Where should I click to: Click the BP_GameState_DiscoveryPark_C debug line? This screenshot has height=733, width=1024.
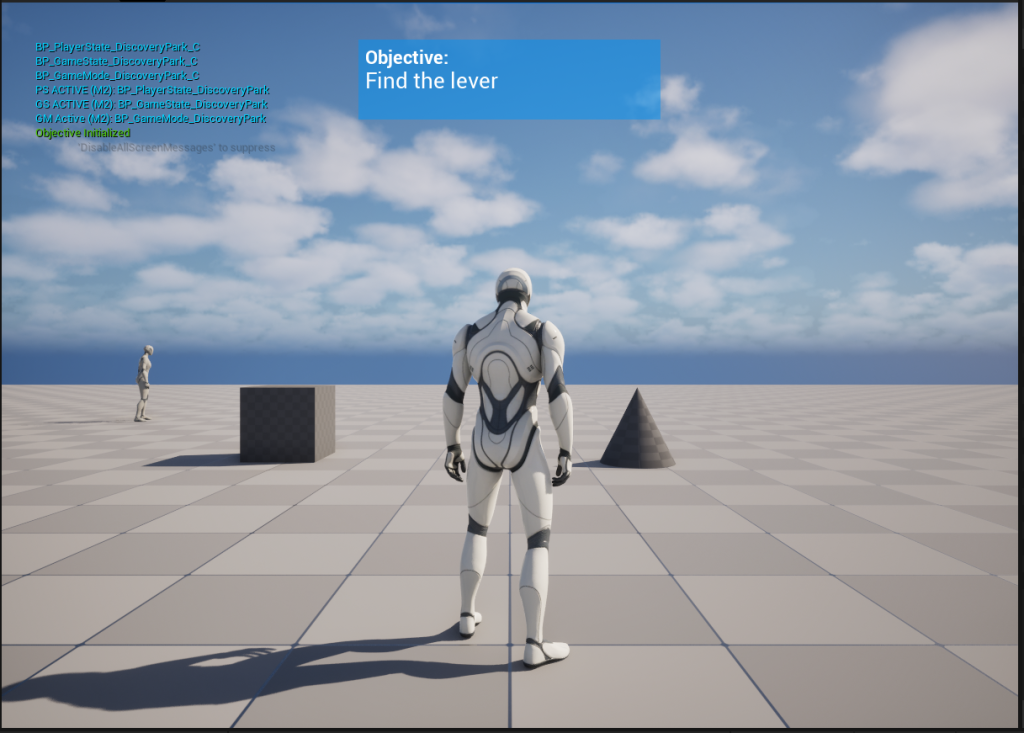pyautogui.click(x=117, y=61)
